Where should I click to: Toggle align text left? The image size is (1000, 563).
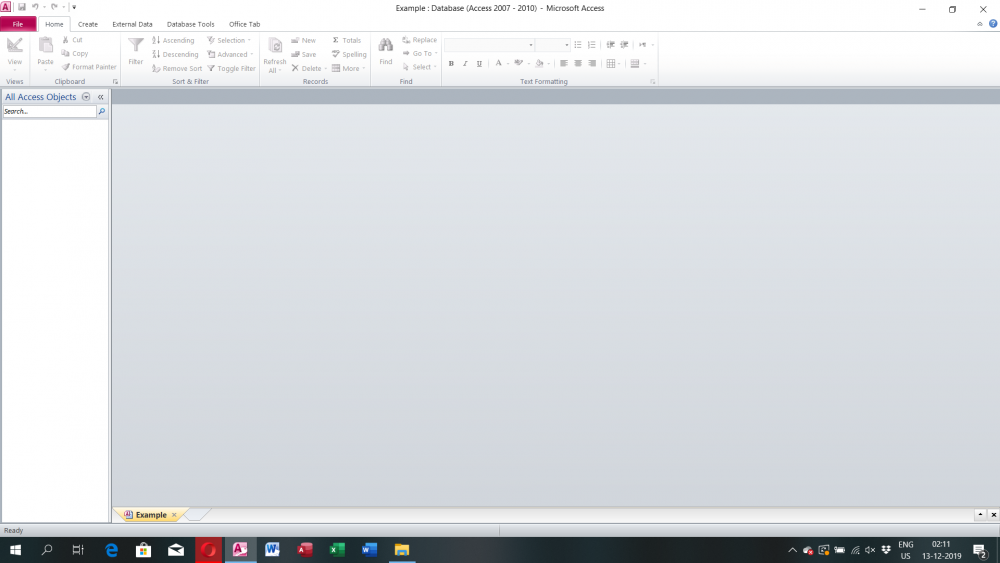564,63
